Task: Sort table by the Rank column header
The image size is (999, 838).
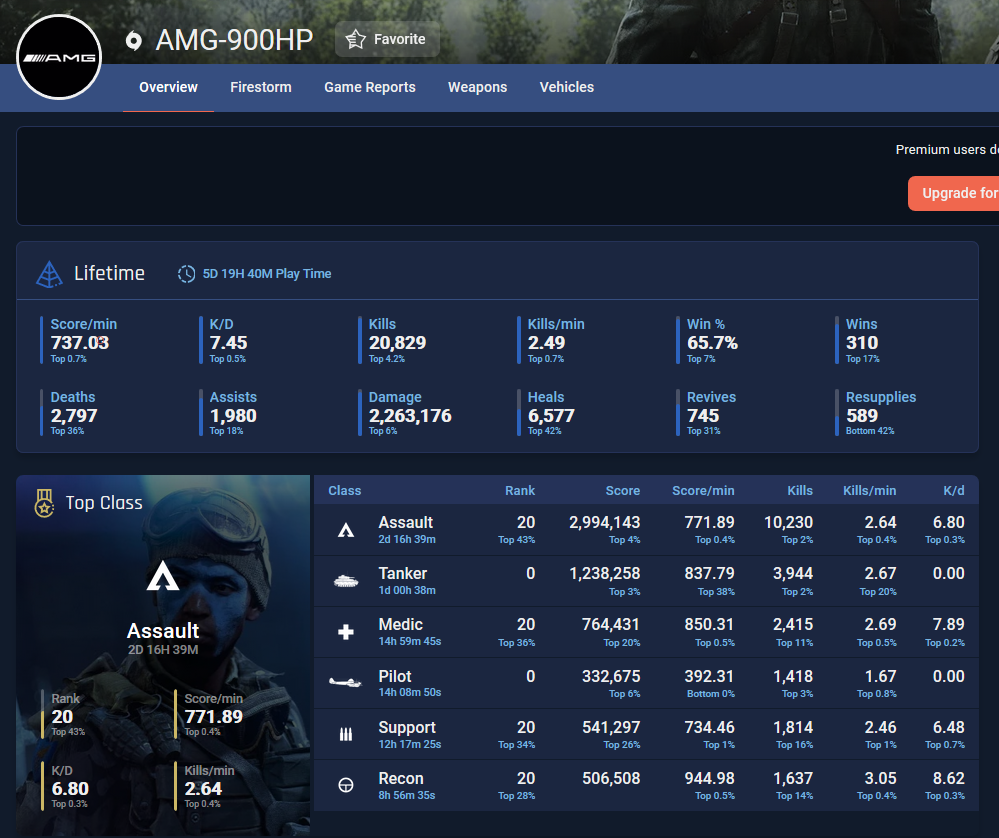Action: coord(520,491)
